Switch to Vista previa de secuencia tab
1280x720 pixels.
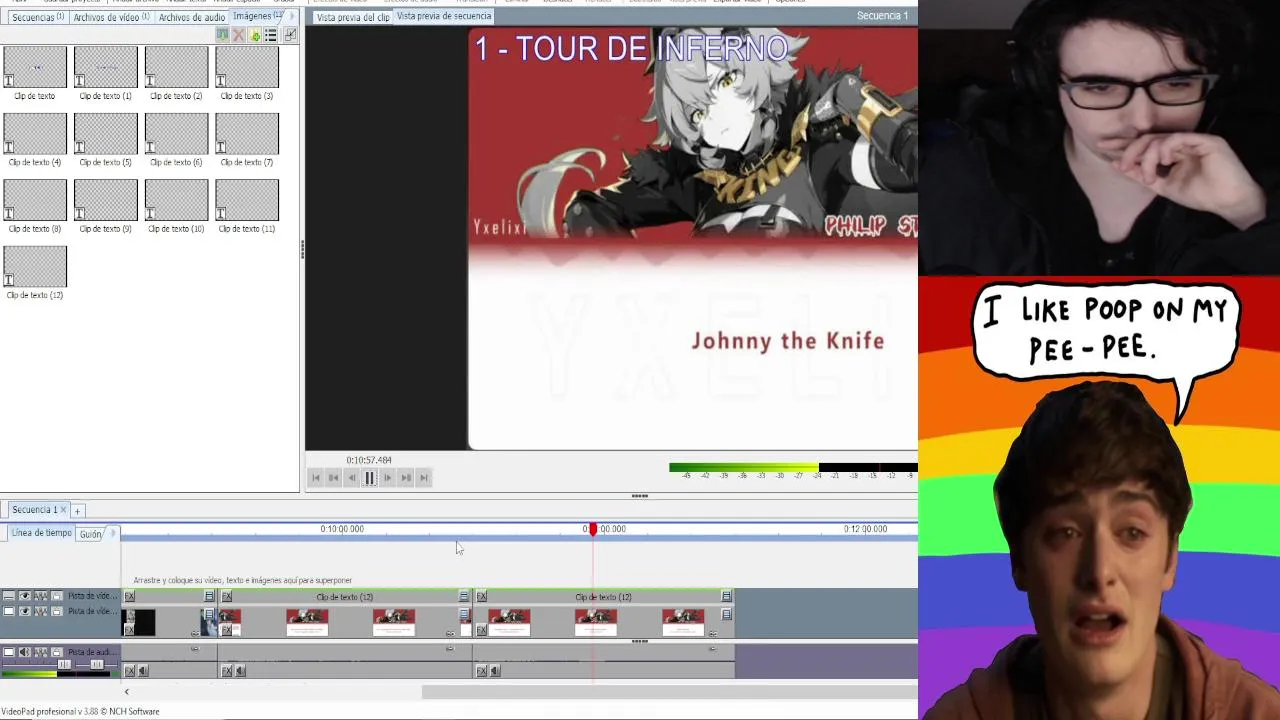click(444, 16)
